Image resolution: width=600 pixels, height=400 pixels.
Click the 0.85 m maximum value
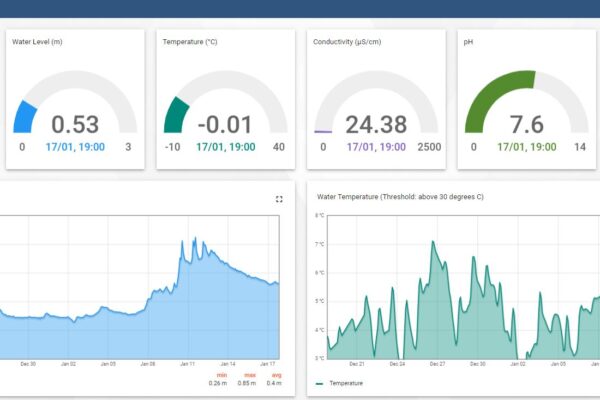(x=247, y=383)
